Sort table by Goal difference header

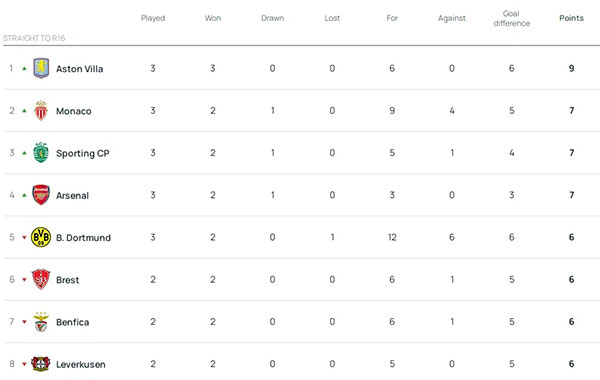tap(512, 18)
